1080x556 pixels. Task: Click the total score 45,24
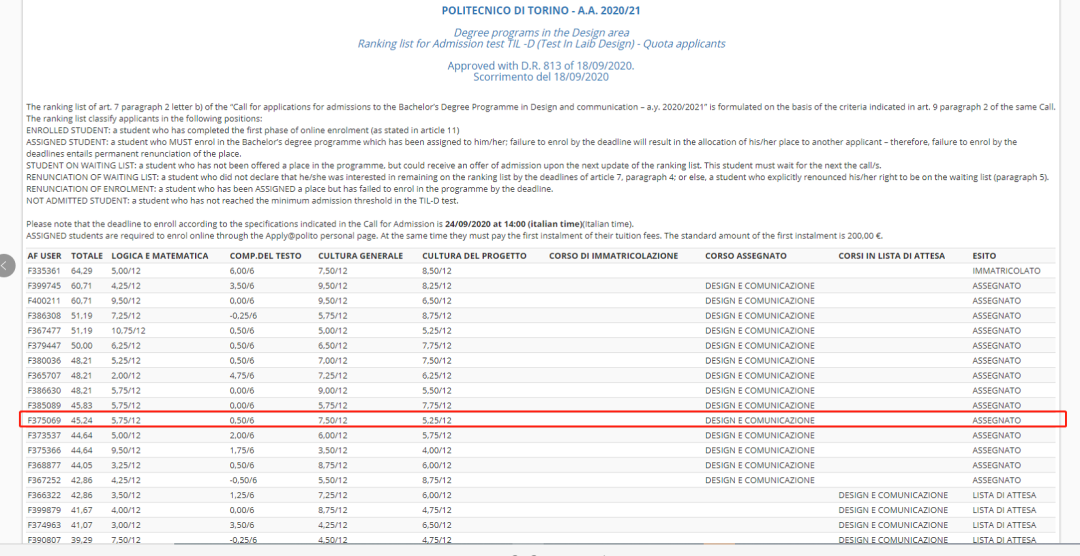(82, 420)
